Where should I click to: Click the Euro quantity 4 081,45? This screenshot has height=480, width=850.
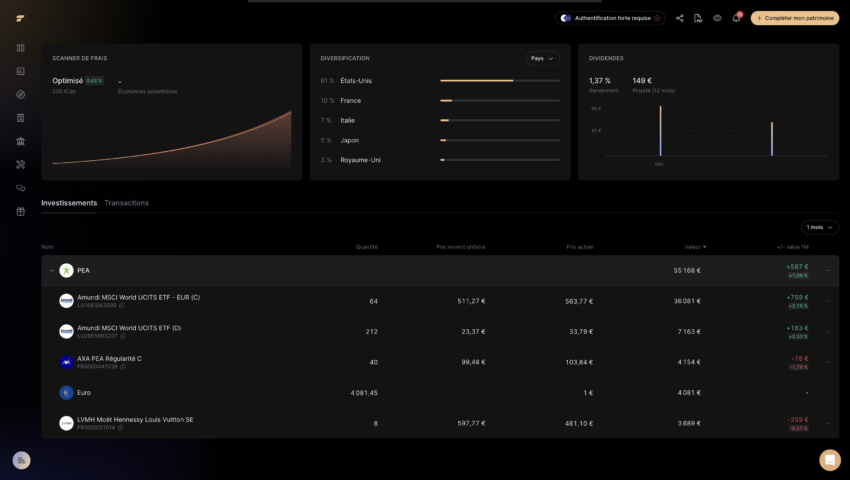pos(364,392)
